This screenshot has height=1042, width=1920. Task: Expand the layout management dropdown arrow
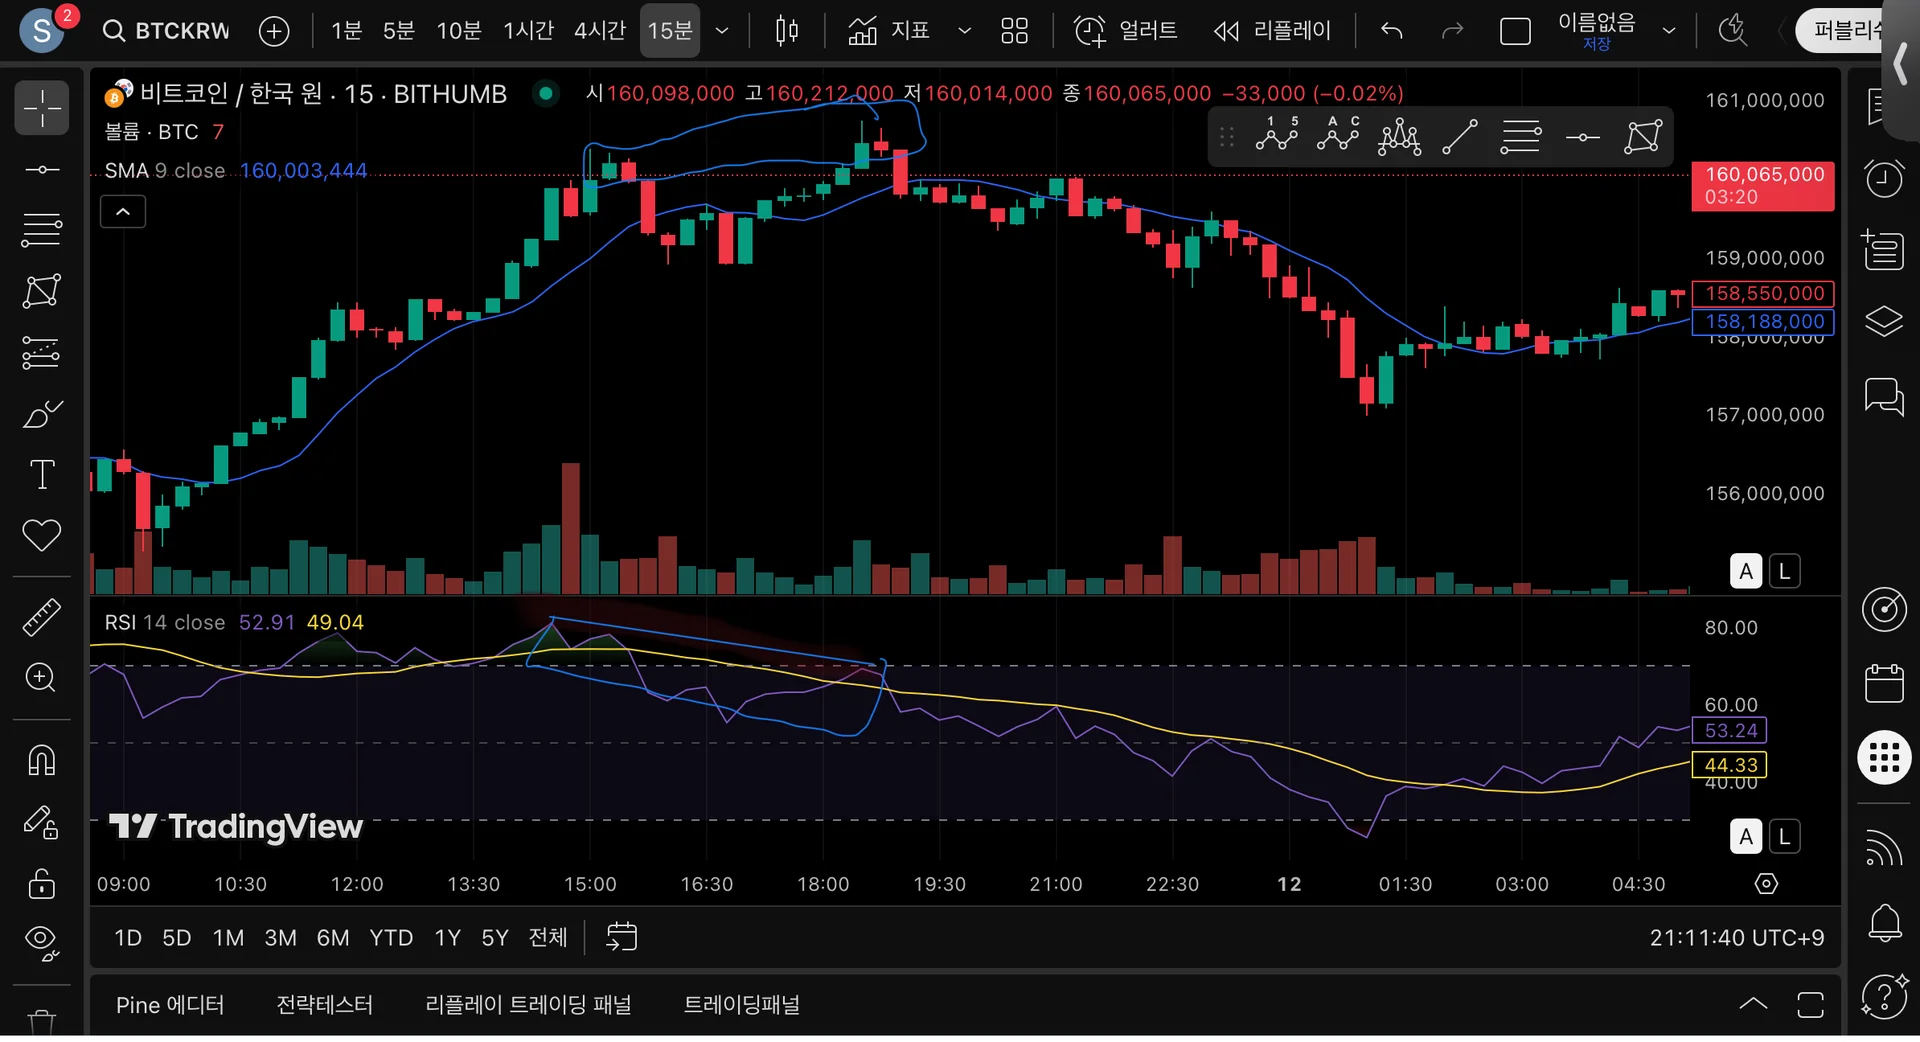tap(1669, 31)
